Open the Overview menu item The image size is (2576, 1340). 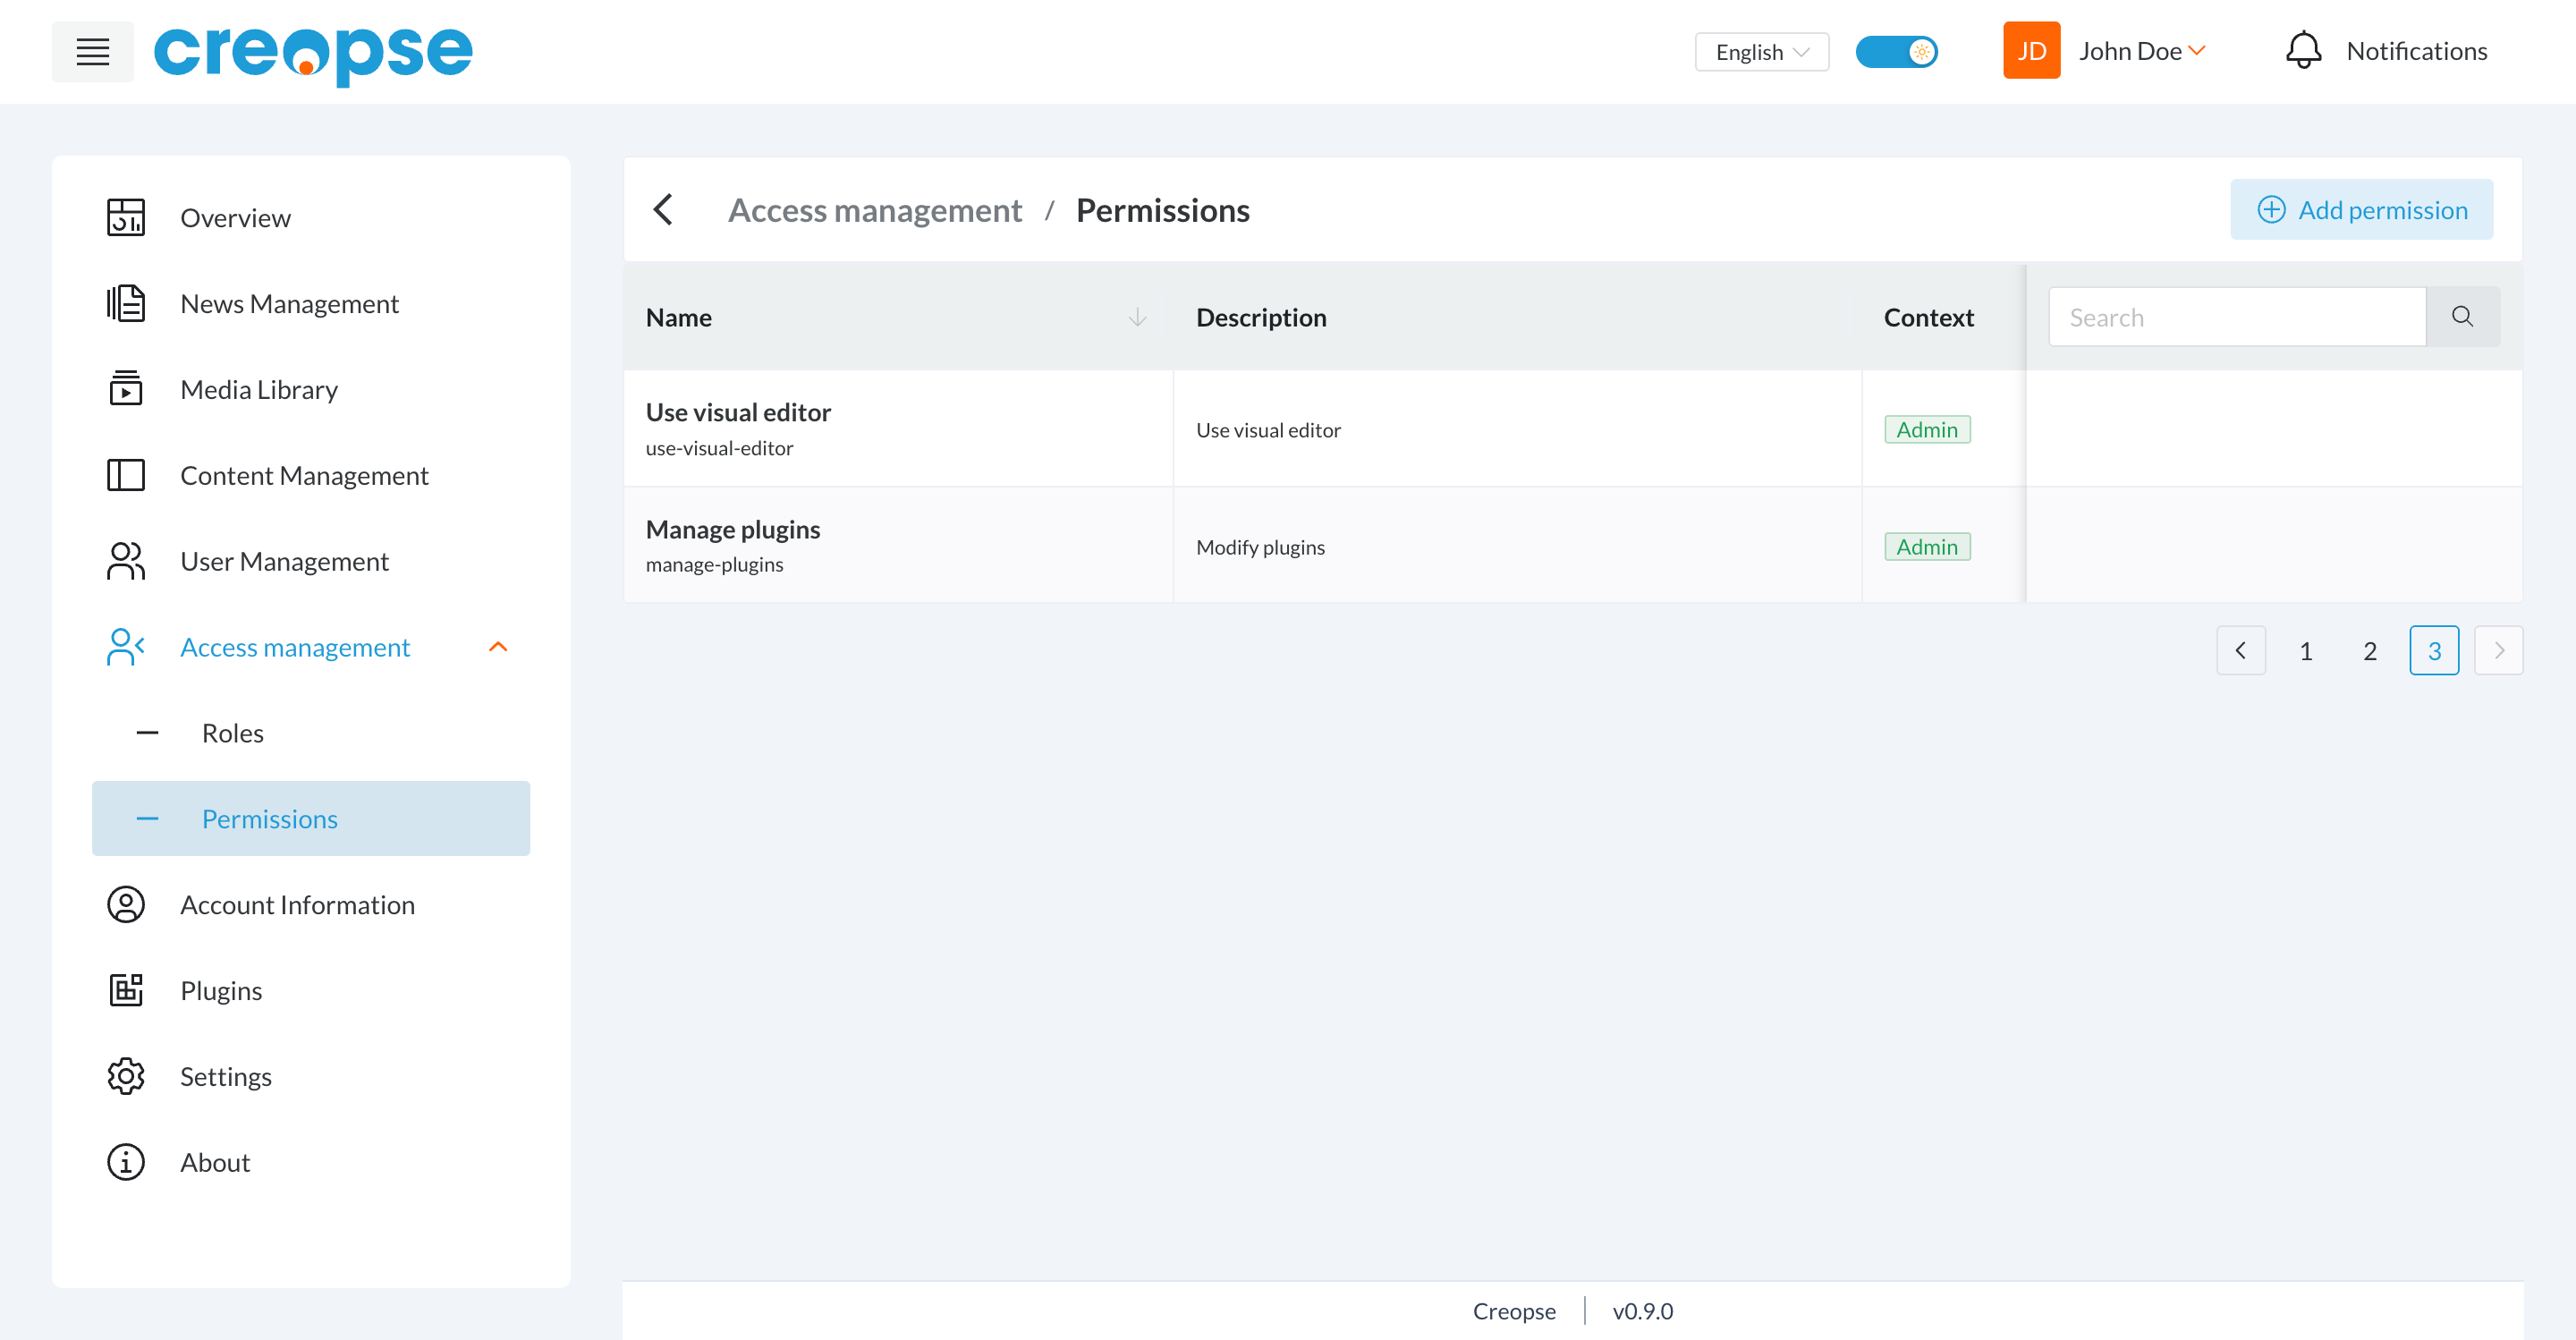pyautogui.click(x=311, y=218)
